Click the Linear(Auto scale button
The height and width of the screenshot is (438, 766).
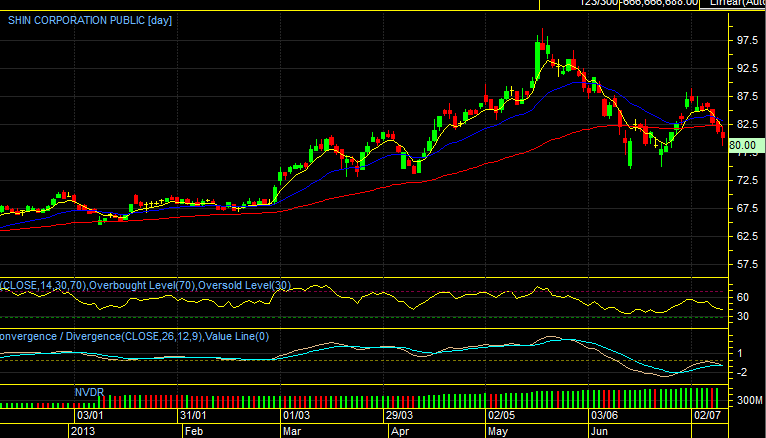[x=733, y=3]
